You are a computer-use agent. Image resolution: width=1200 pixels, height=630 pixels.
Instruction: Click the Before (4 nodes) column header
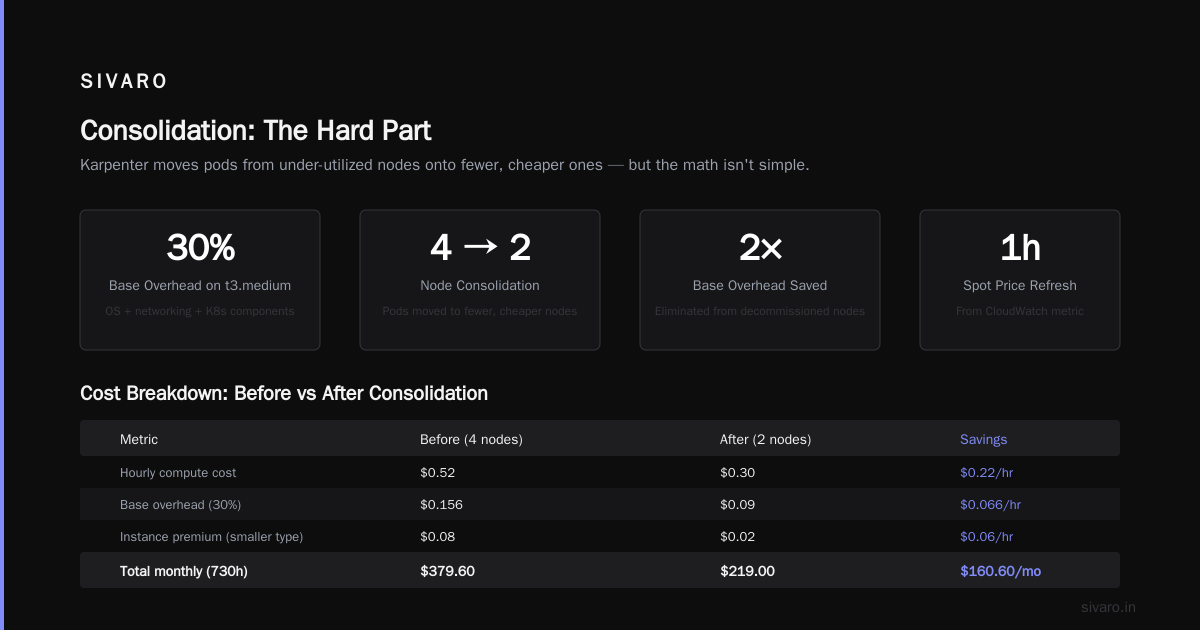coord(471,439)
